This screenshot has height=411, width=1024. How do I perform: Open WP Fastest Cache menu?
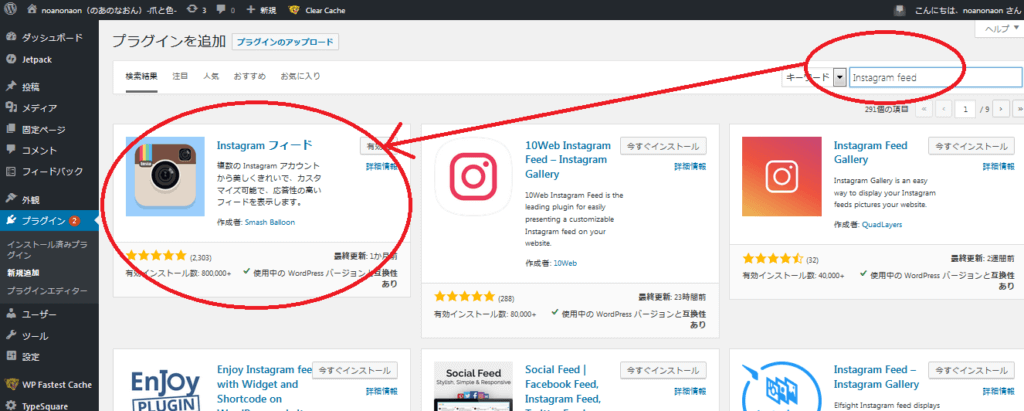[49, 384]
